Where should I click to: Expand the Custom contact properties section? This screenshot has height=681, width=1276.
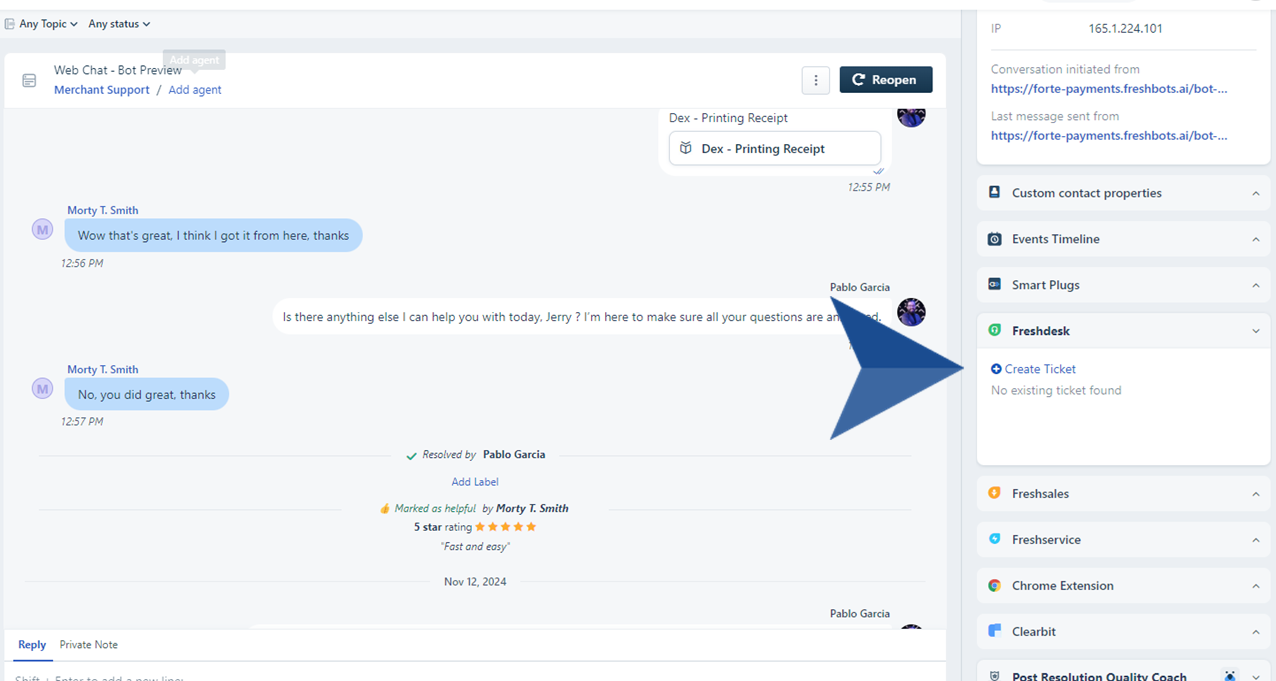coord(1123,193)
